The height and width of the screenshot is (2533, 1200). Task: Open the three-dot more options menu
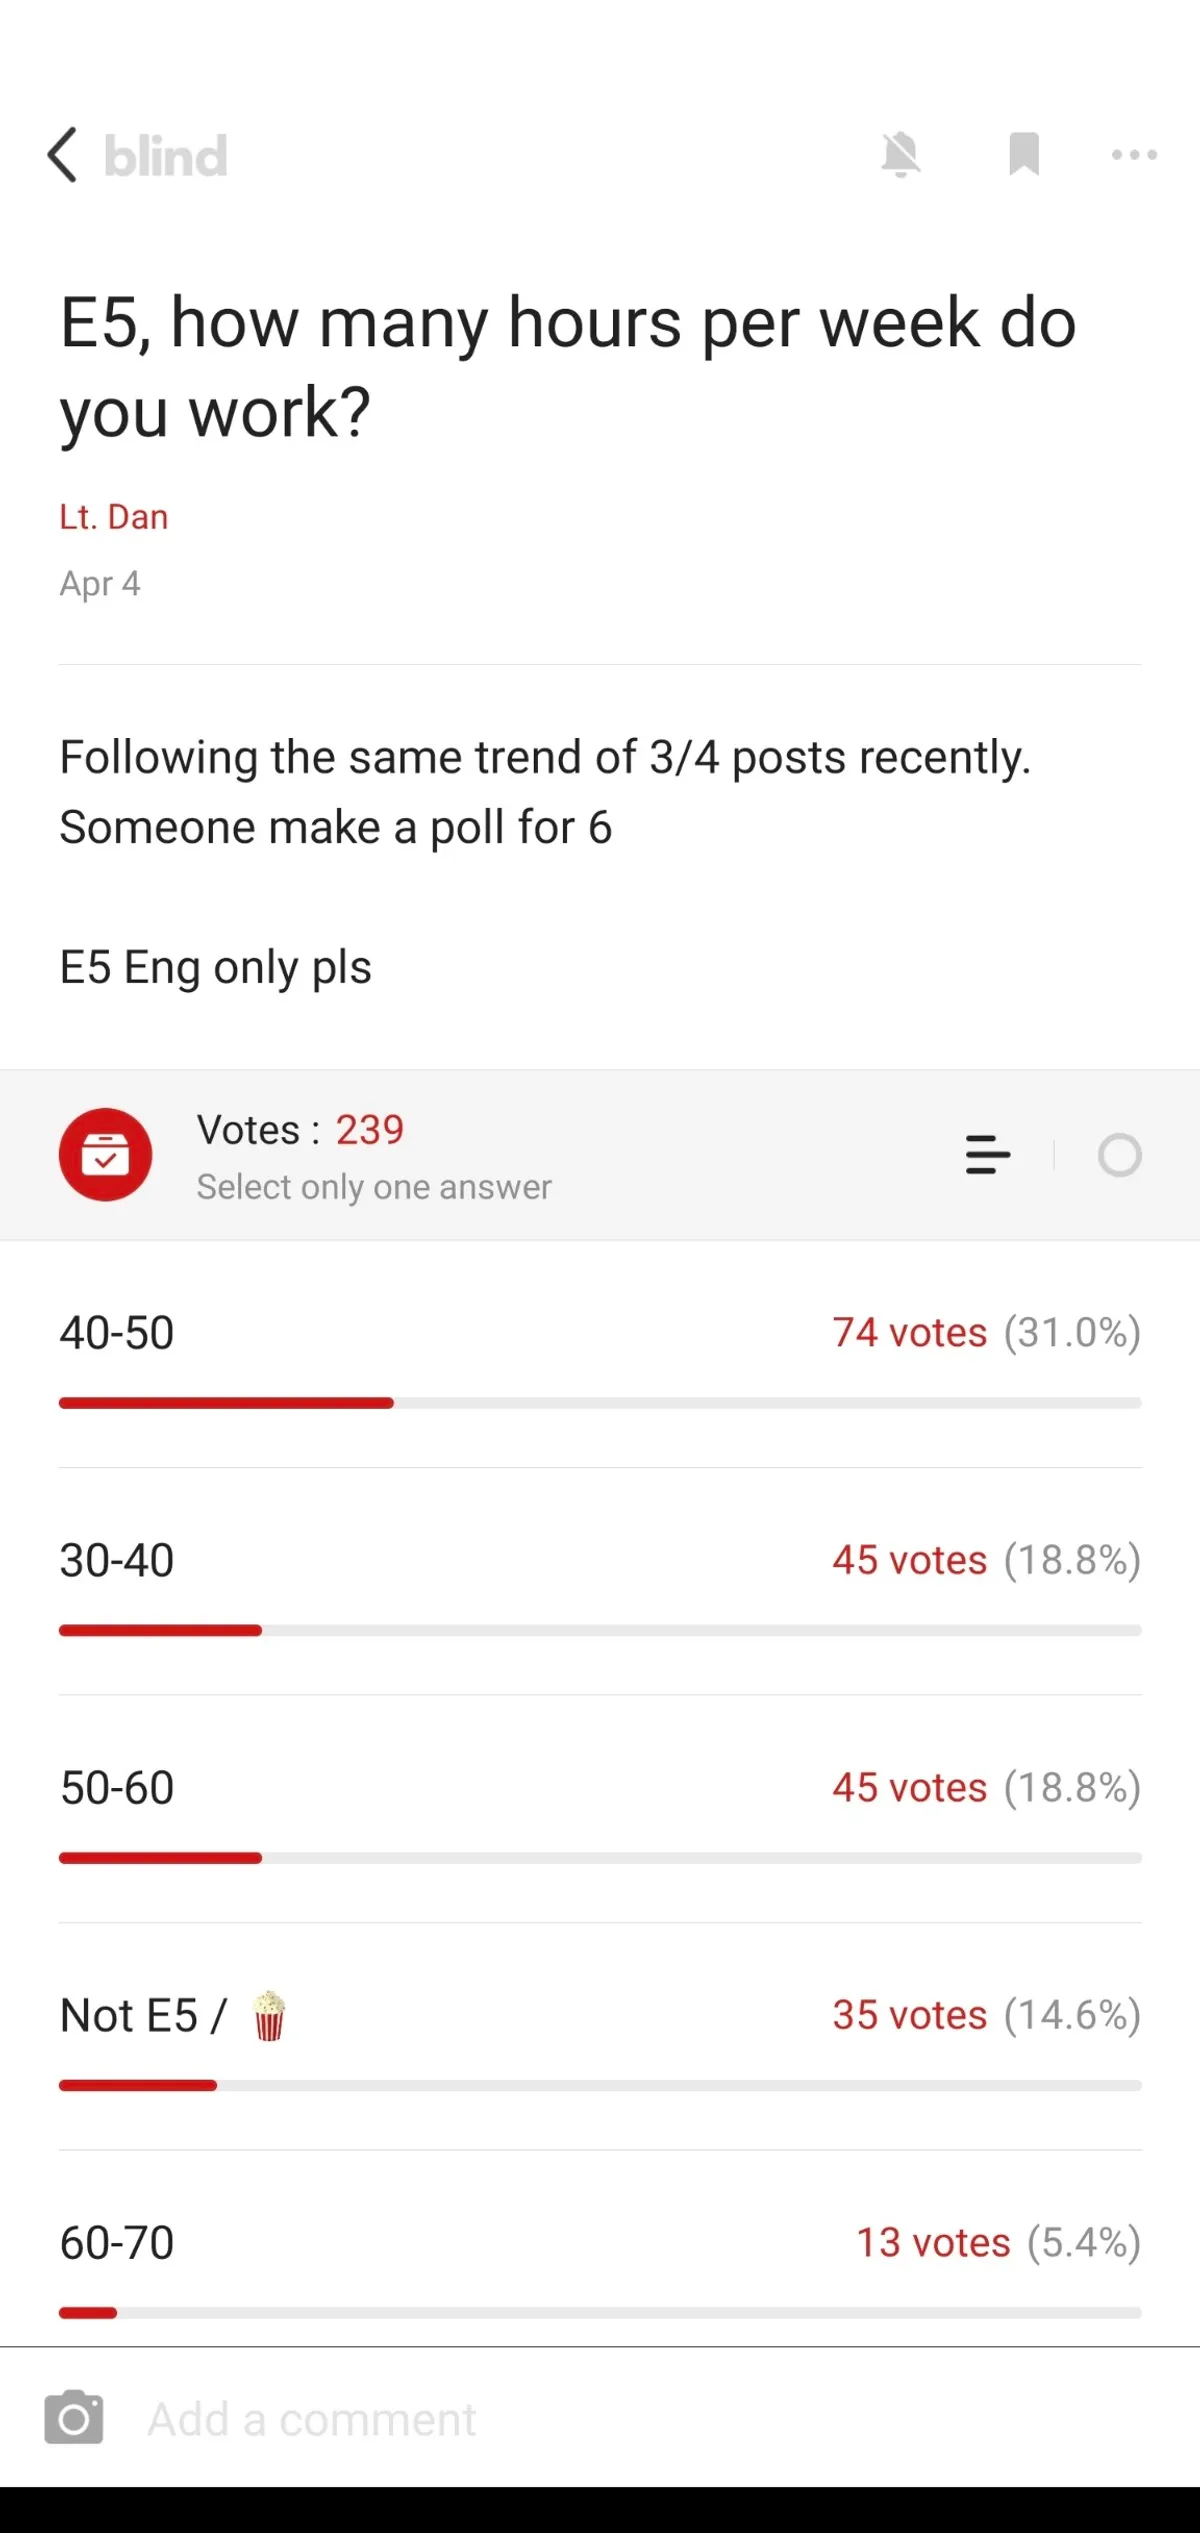pos(1134,155)
